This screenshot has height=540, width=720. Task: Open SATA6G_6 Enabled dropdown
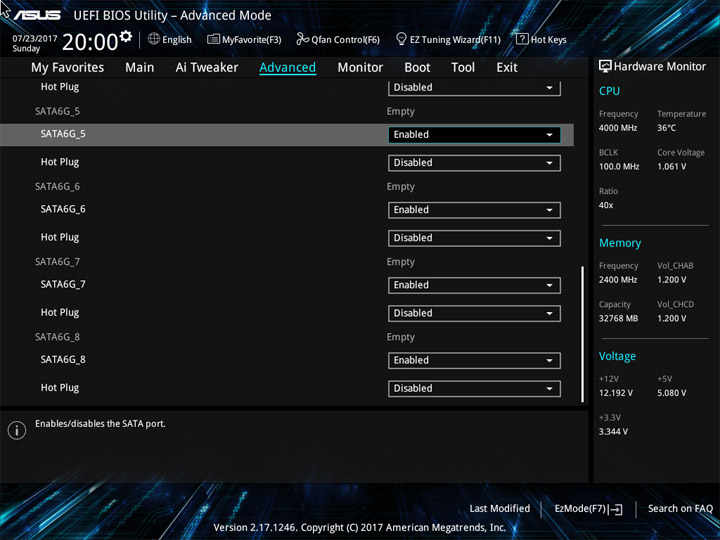474,210
